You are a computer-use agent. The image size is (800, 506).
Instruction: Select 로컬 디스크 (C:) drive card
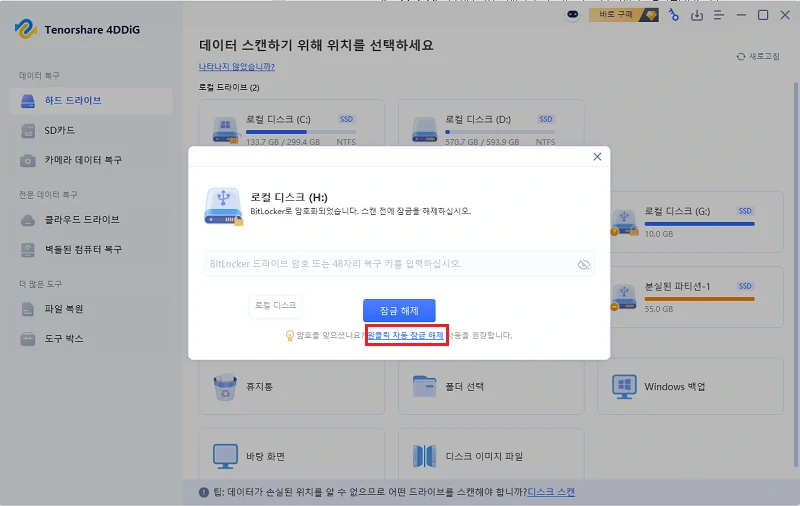(291, 122)
